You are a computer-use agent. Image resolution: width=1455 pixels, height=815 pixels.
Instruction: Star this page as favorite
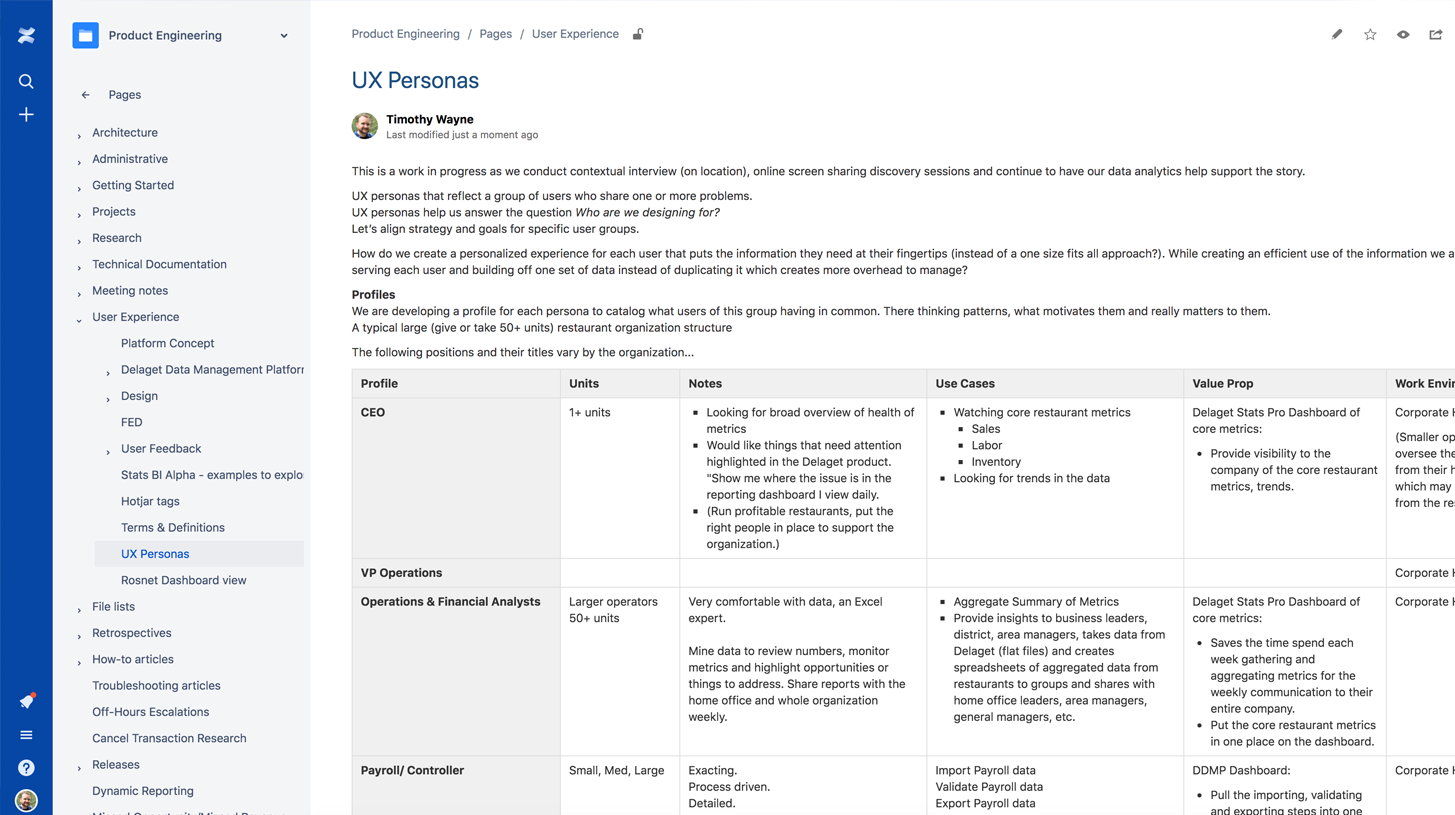[x=1370, y=34]
